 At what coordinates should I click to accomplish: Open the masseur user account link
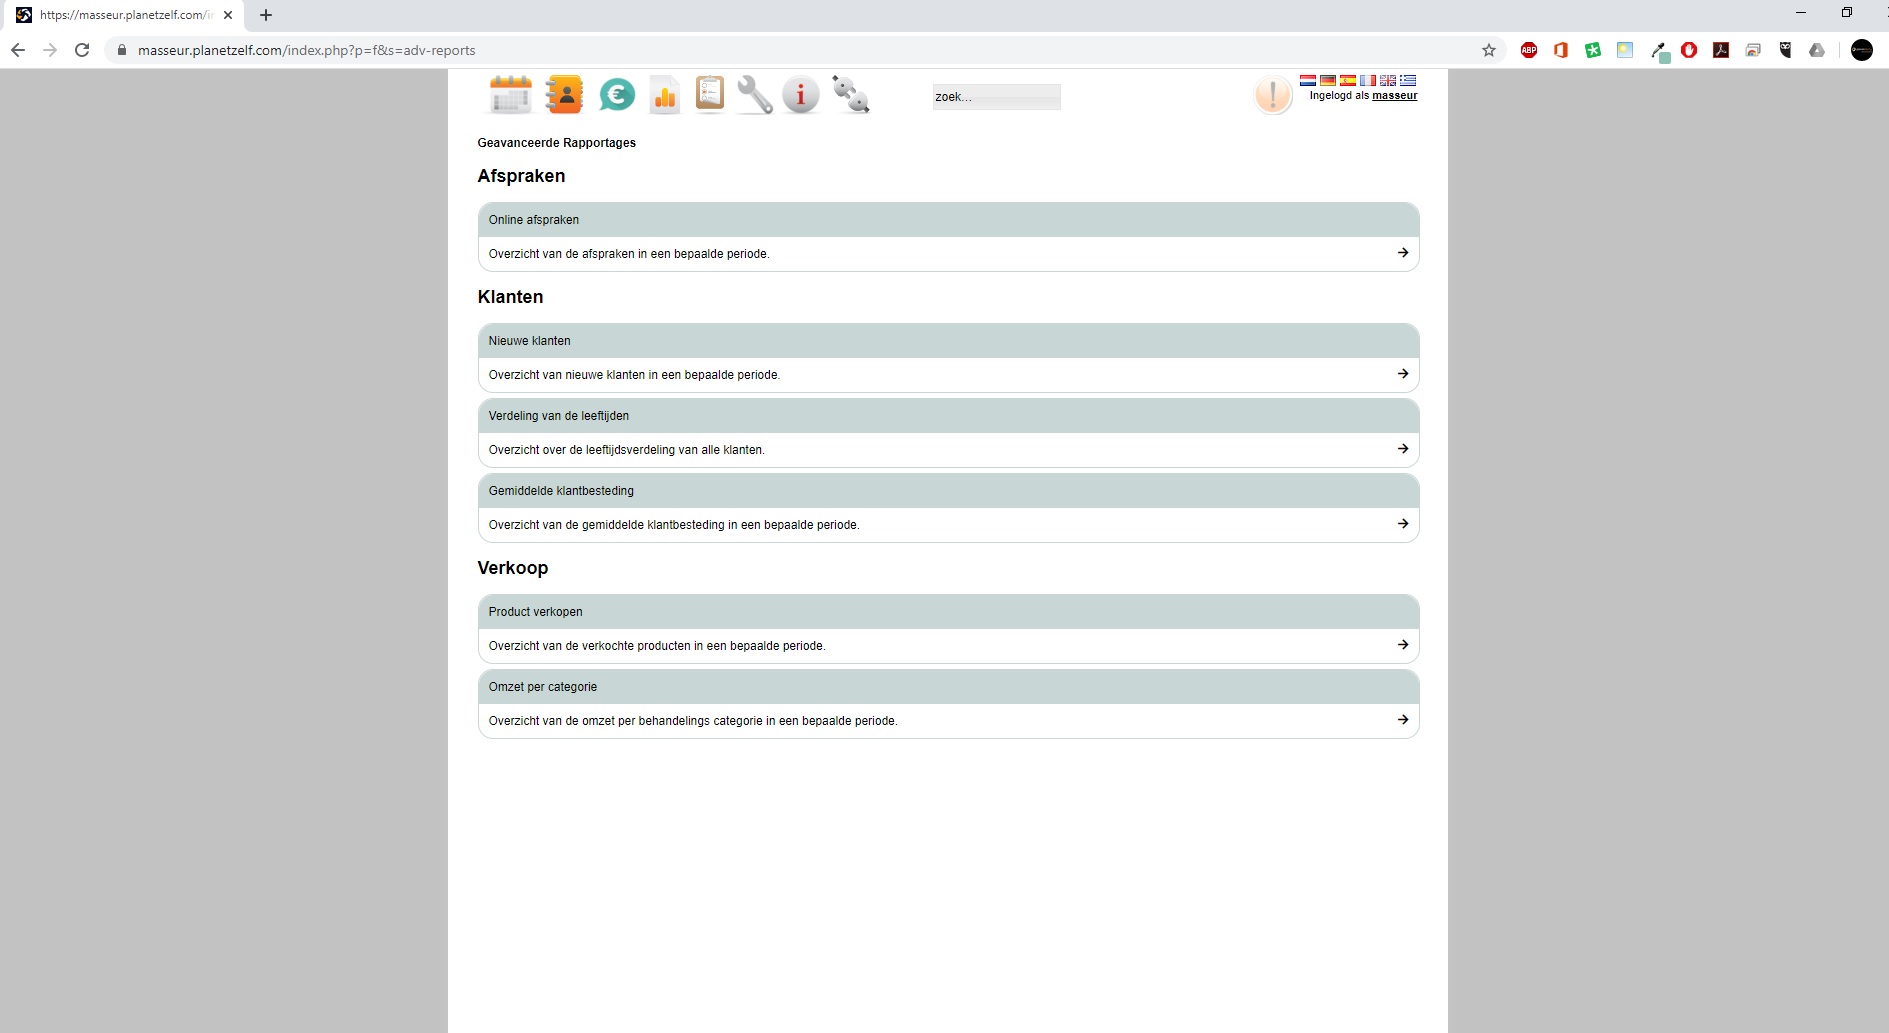tap(1394, 96)
